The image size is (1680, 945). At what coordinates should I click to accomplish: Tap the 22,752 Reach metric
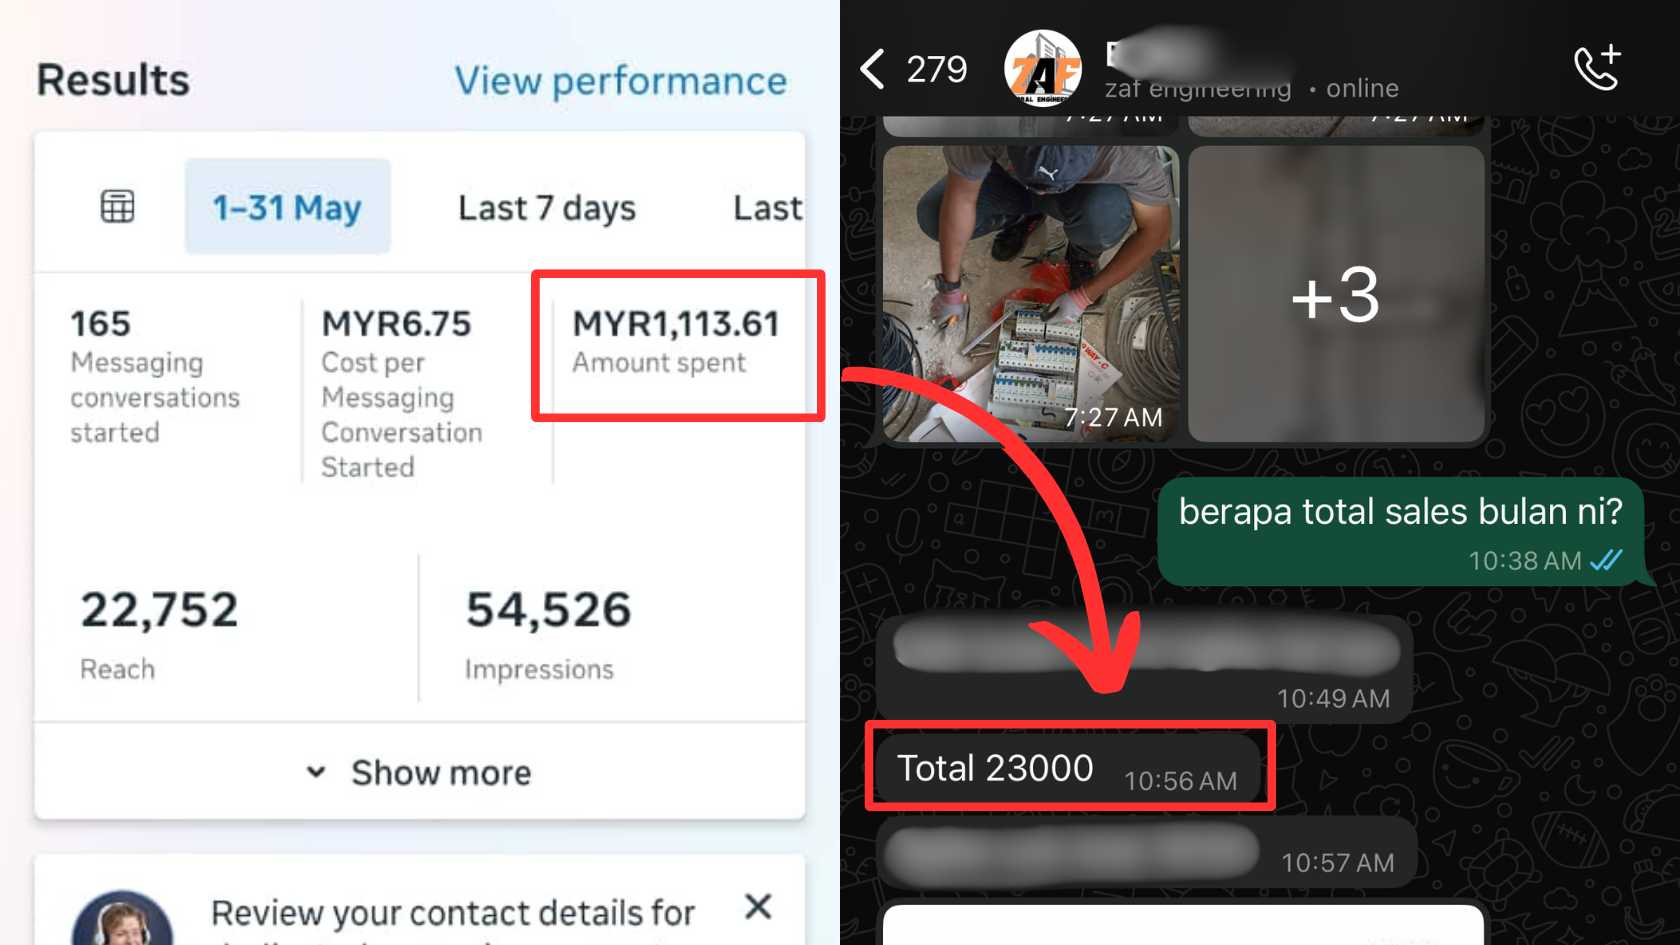coord(159,634)
